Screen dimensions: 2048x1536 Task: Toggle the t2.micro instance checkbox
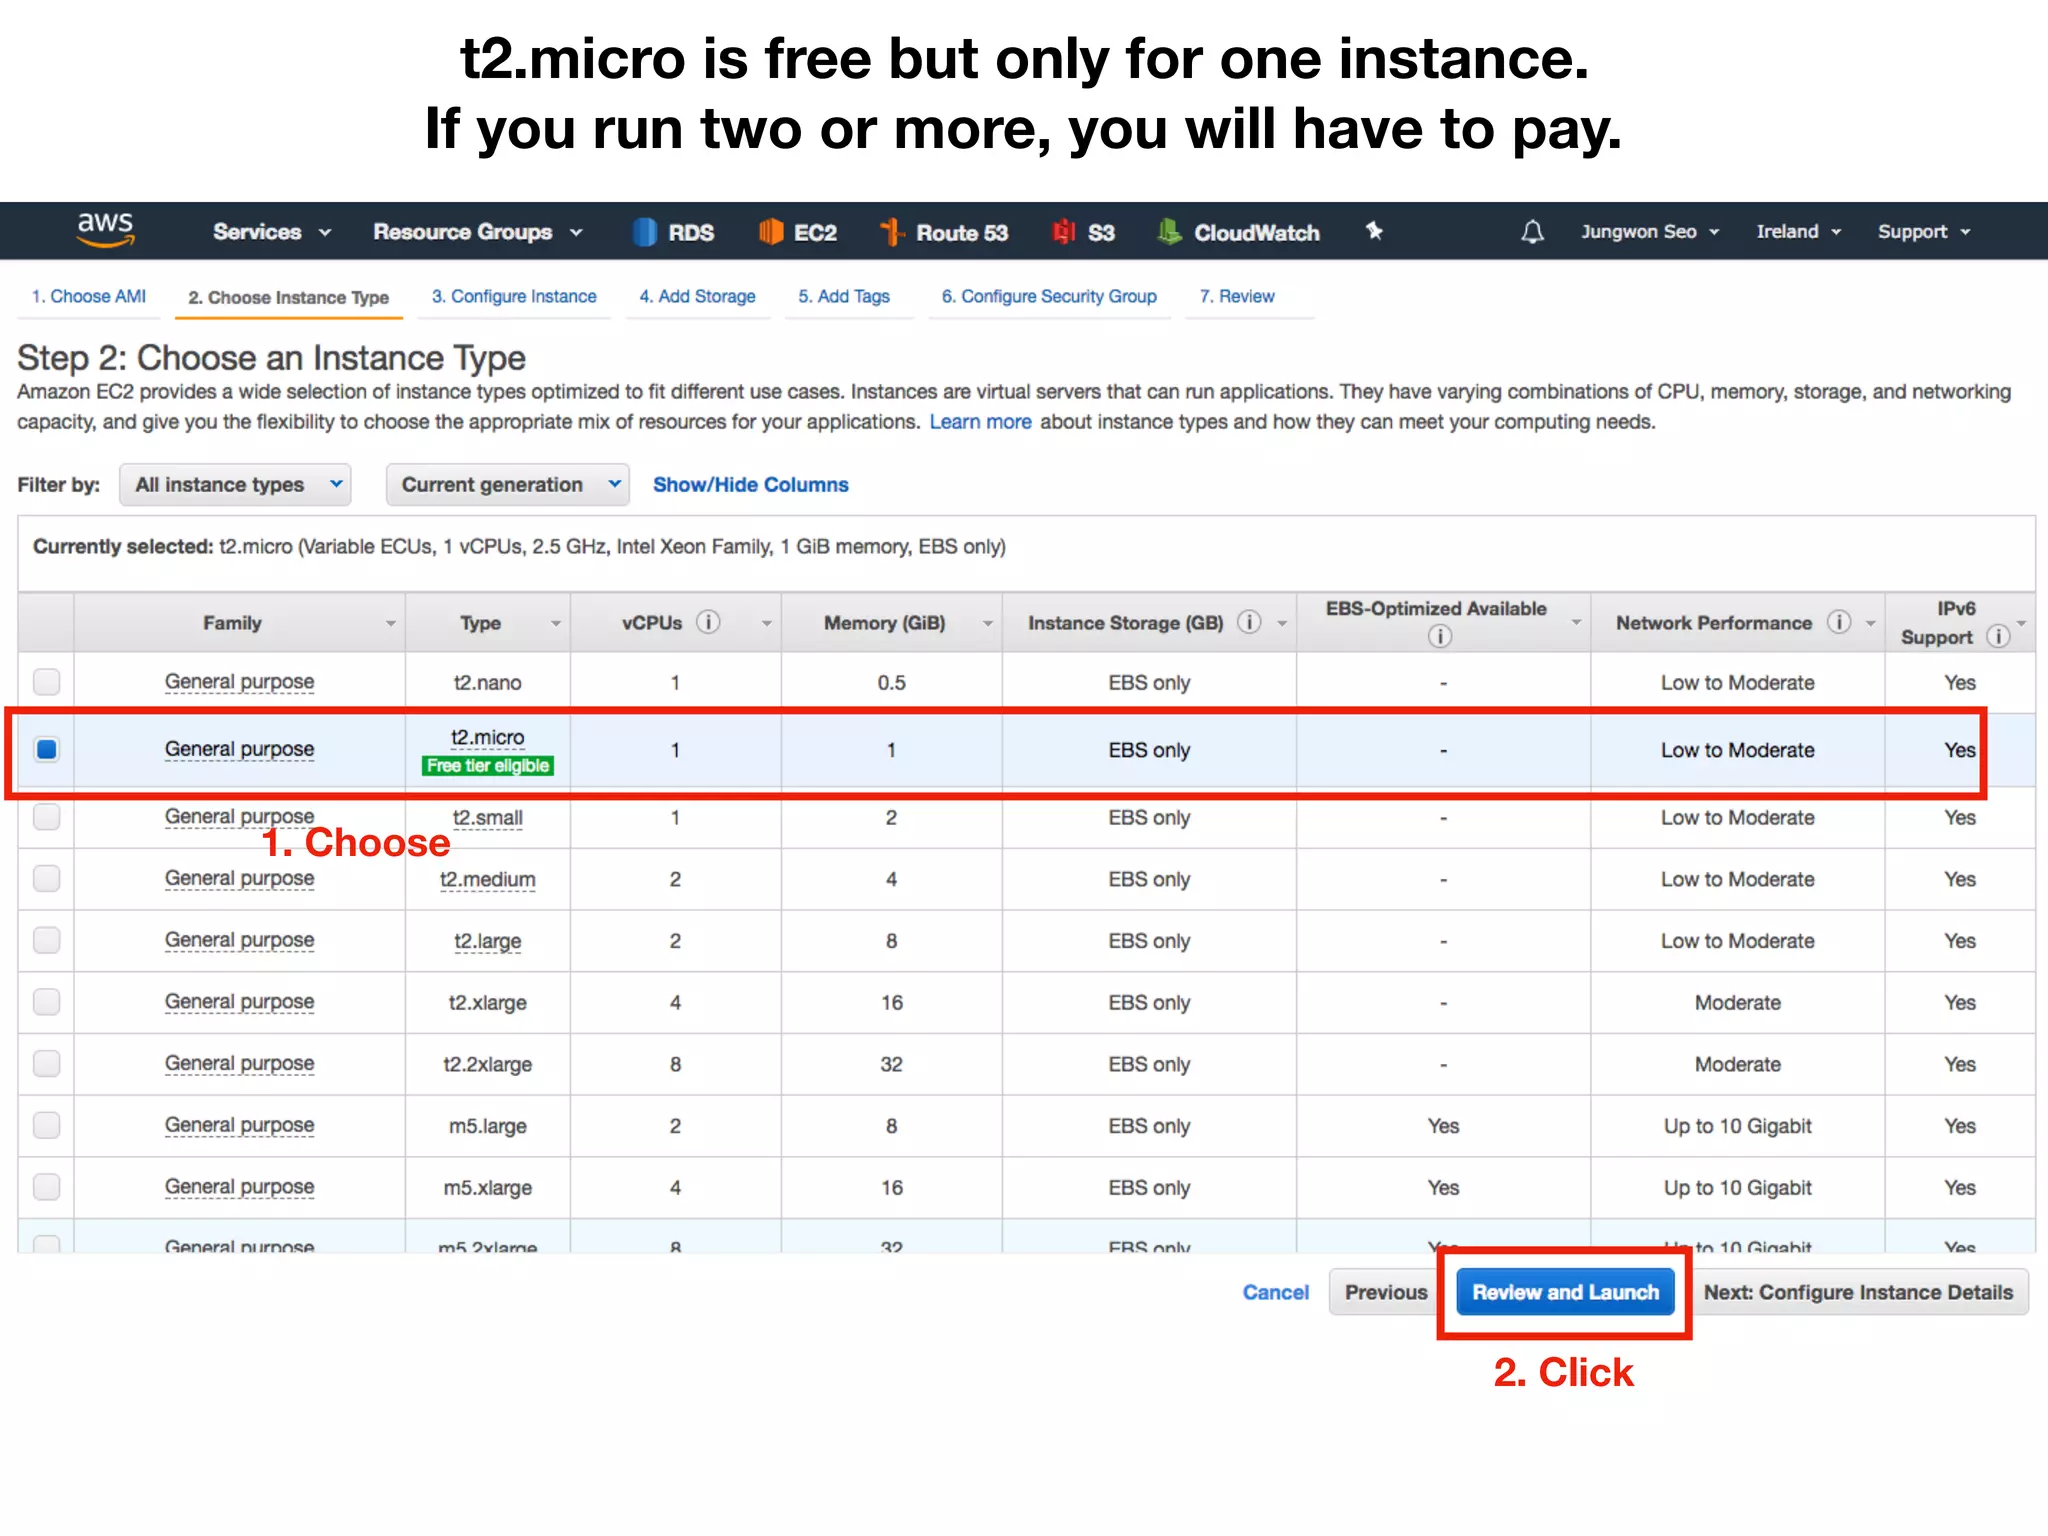point(47,749)
